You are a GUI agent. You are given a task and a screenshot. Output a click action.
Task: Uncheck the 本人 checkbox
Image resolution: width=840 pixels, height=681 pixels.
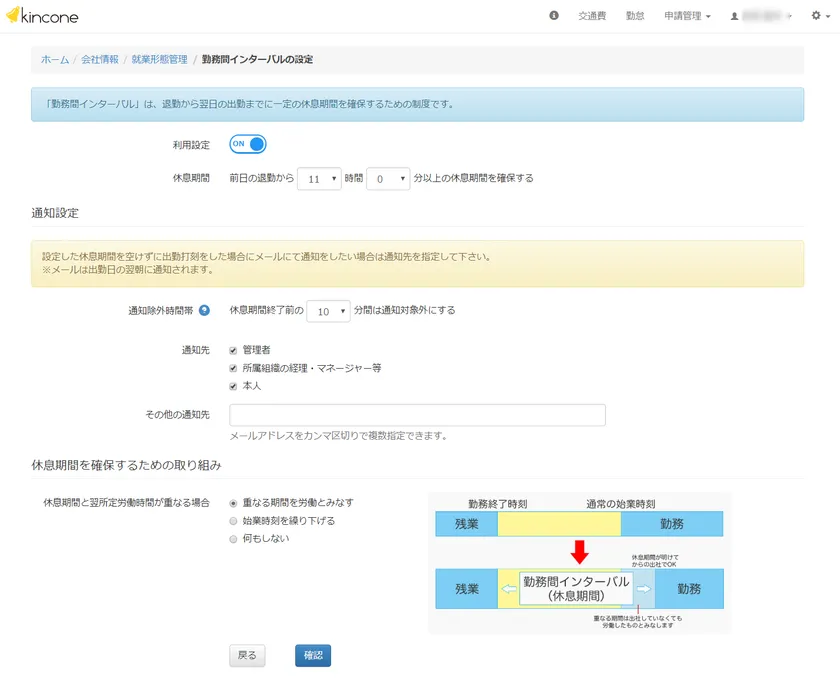(233, 386)
